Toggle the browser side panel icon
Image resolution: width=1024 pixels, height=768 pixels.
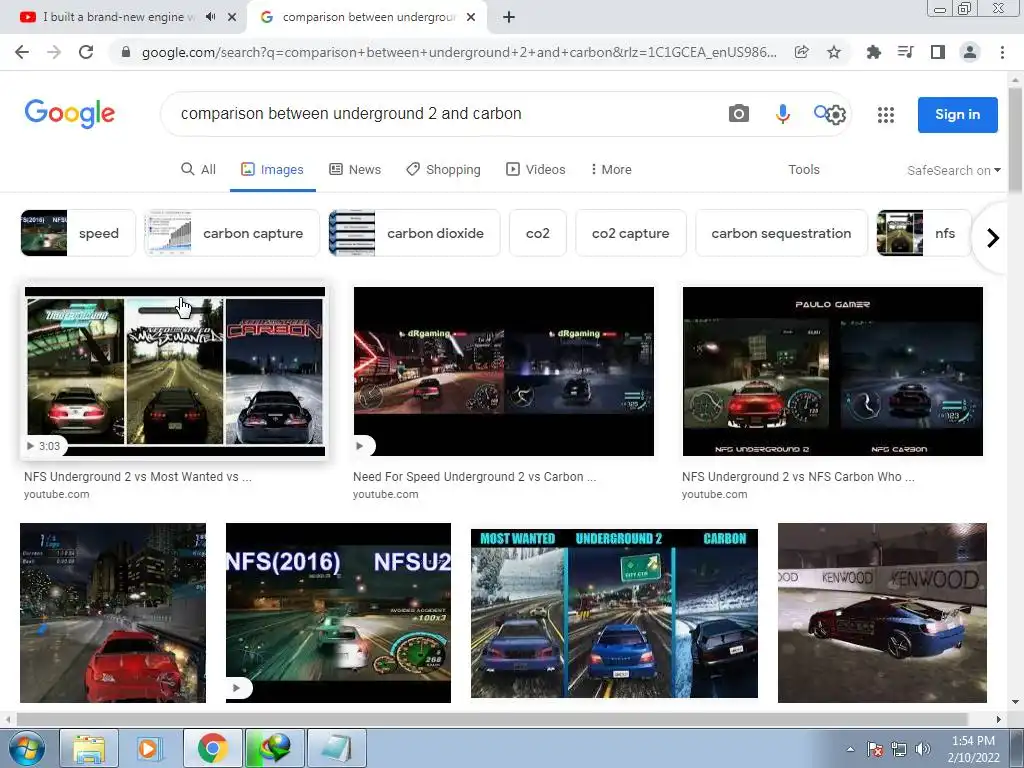coord(938,52)
